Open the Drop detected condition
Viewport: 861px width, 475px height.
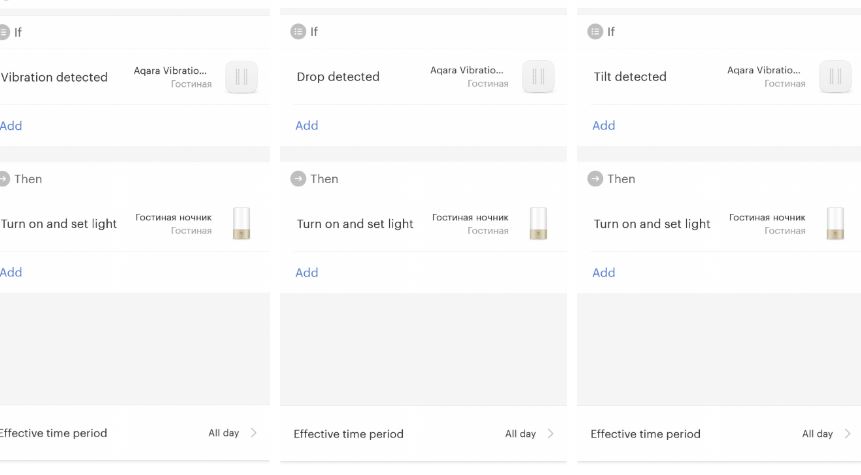[338, 77]
